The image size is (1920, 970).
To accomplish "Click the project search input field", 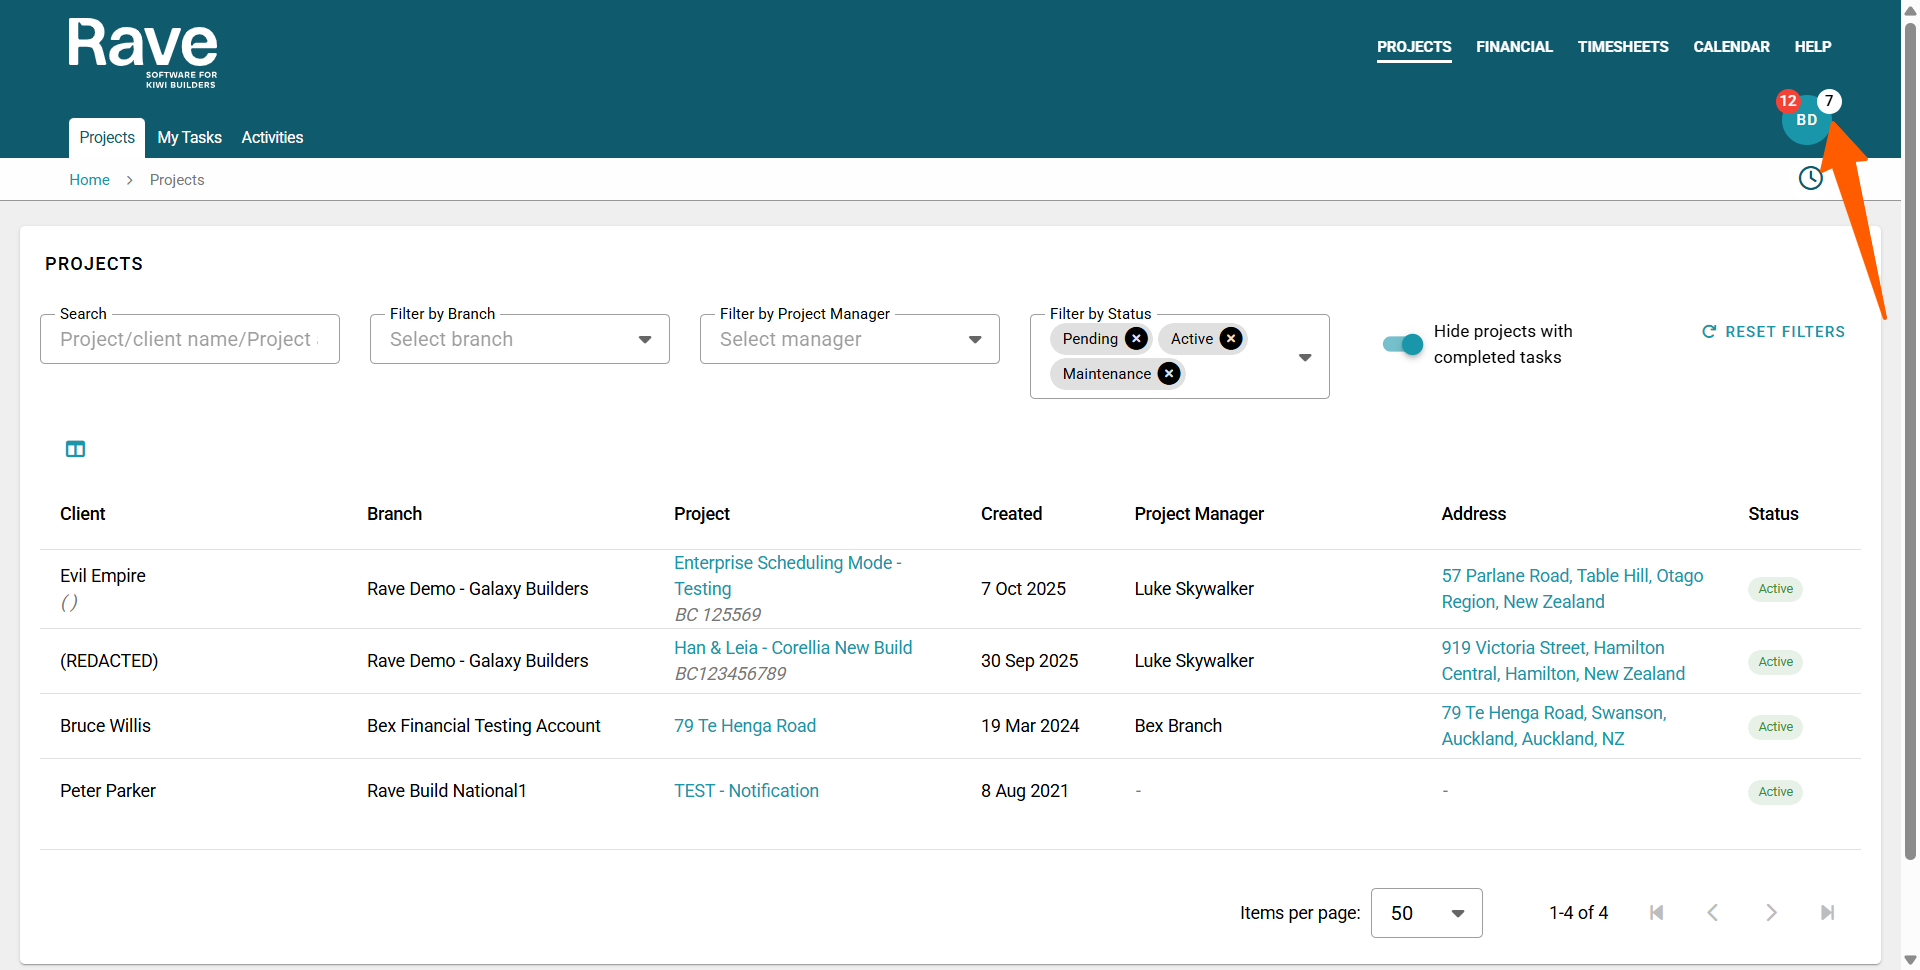I will 189,340.
